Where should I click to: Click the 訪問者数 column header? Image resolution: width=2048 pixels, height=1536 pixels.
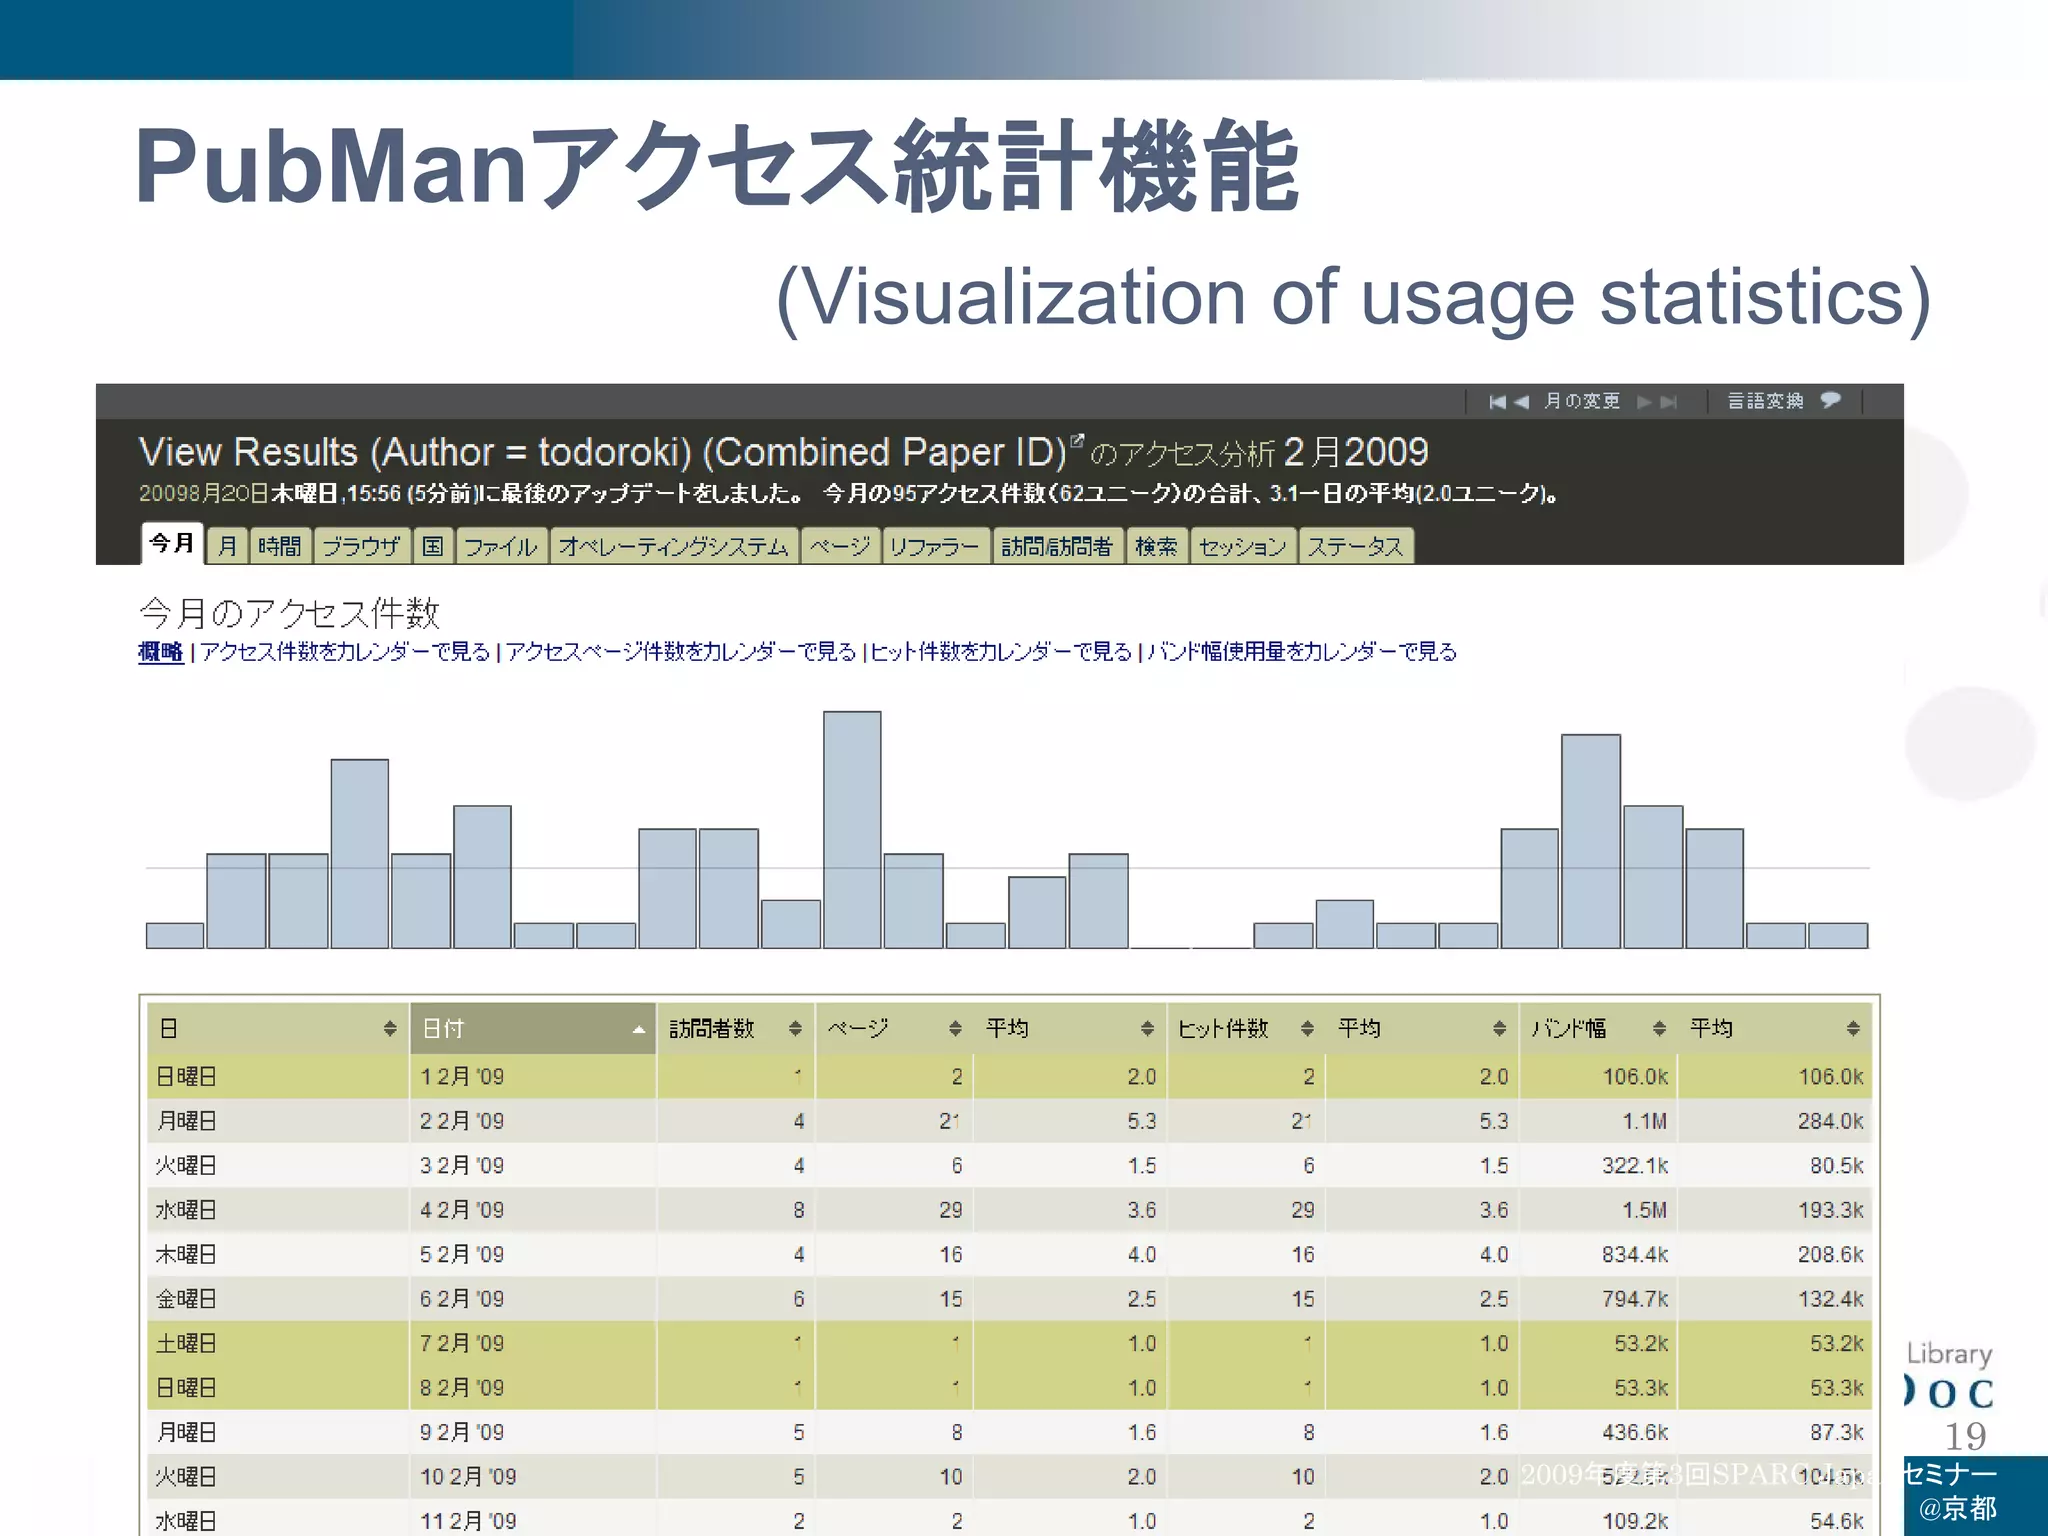click(x=736, y=1028)
